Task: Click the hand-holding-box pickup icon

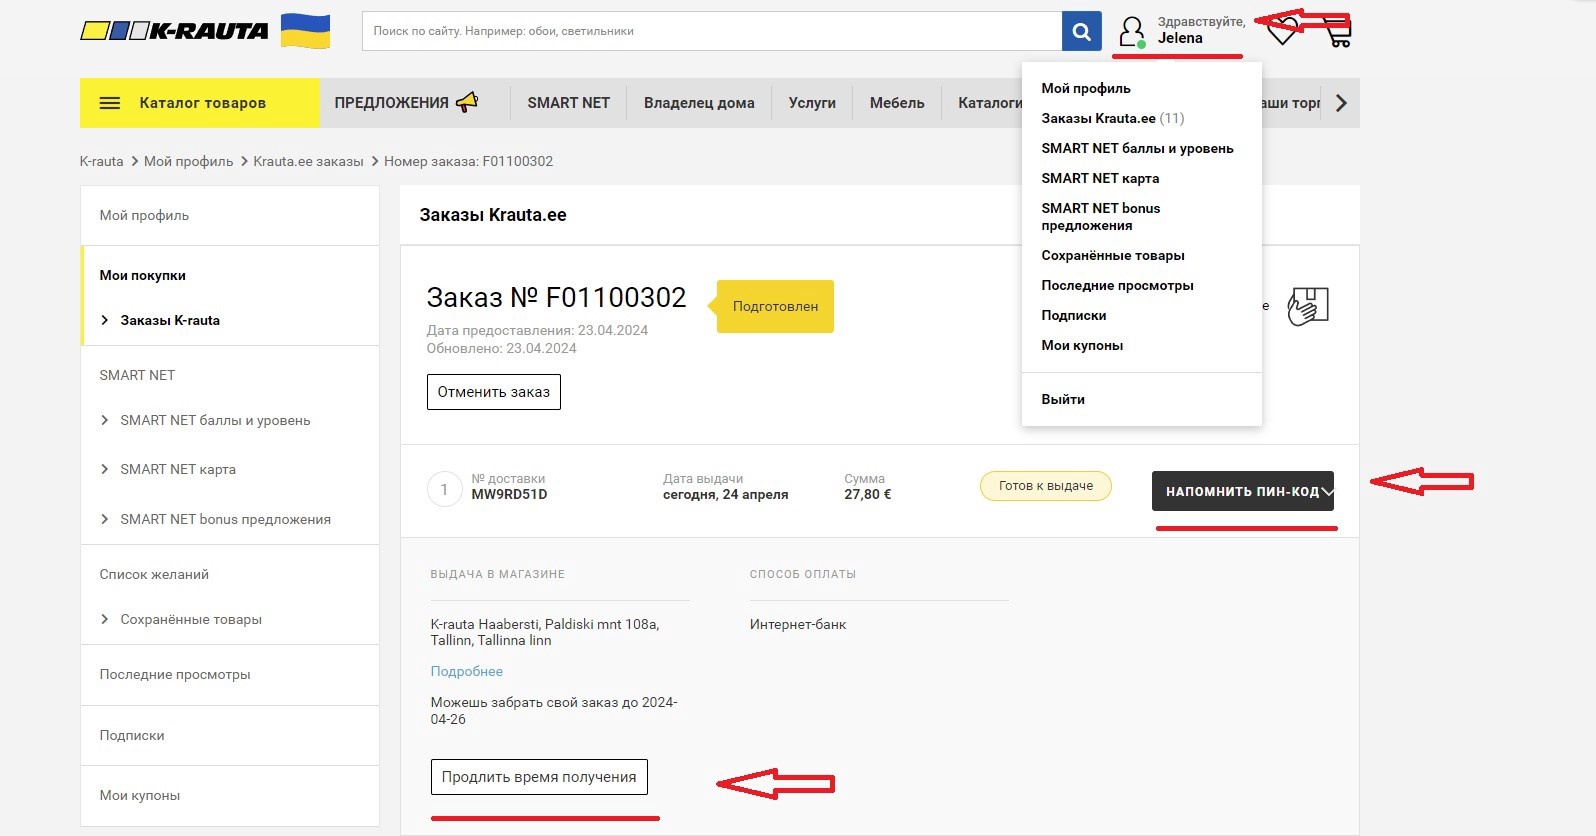Action: [1308, 306]
